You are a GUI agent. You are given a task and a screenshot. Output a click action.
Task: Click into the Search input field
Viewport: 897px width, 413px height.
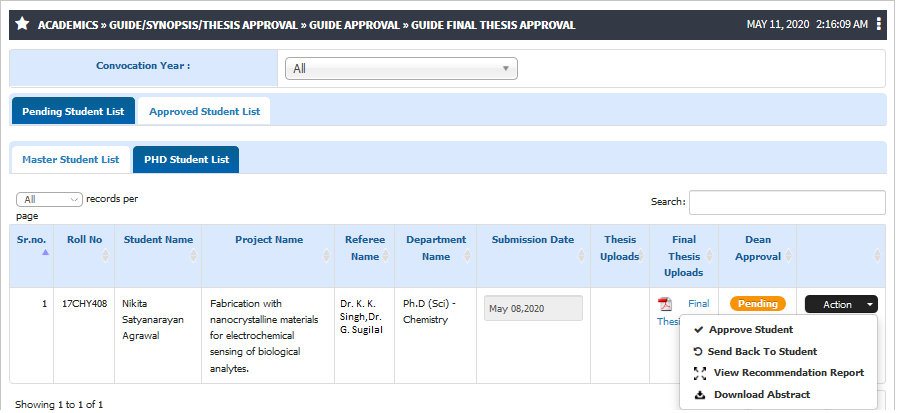click(x=787, y=202)
